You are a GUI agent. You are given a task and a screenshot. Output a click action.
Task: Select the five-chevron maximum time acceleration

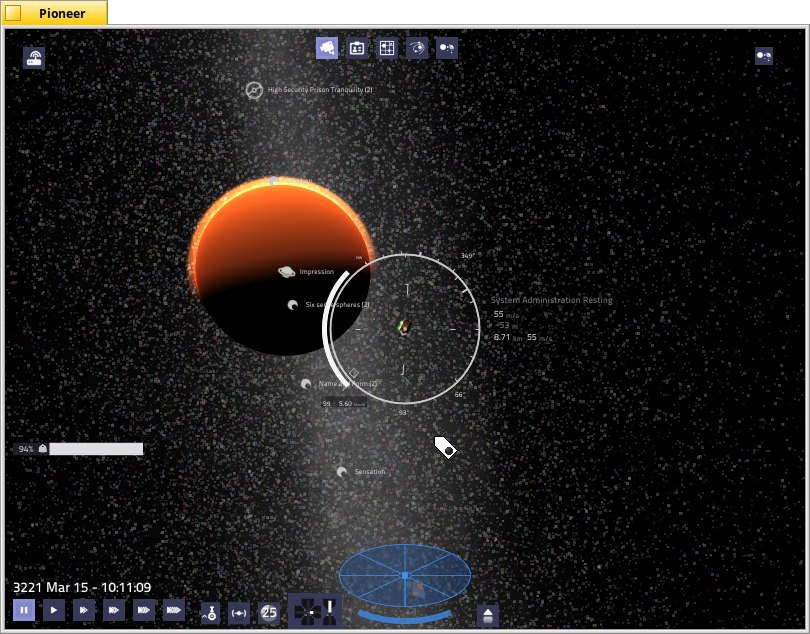pos(174,610)
